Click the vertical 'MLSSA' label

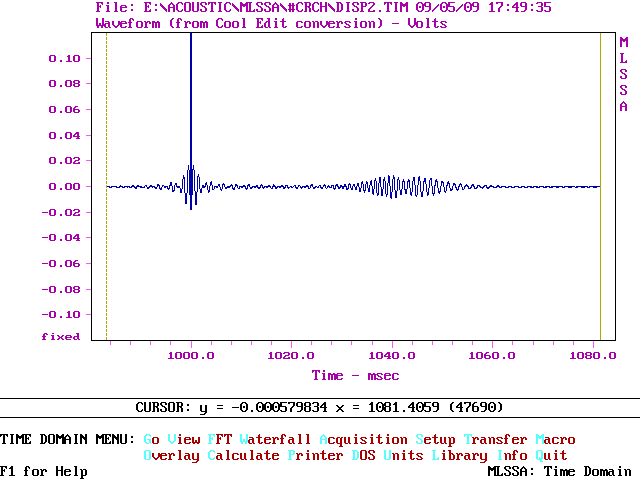pos(623,74)
